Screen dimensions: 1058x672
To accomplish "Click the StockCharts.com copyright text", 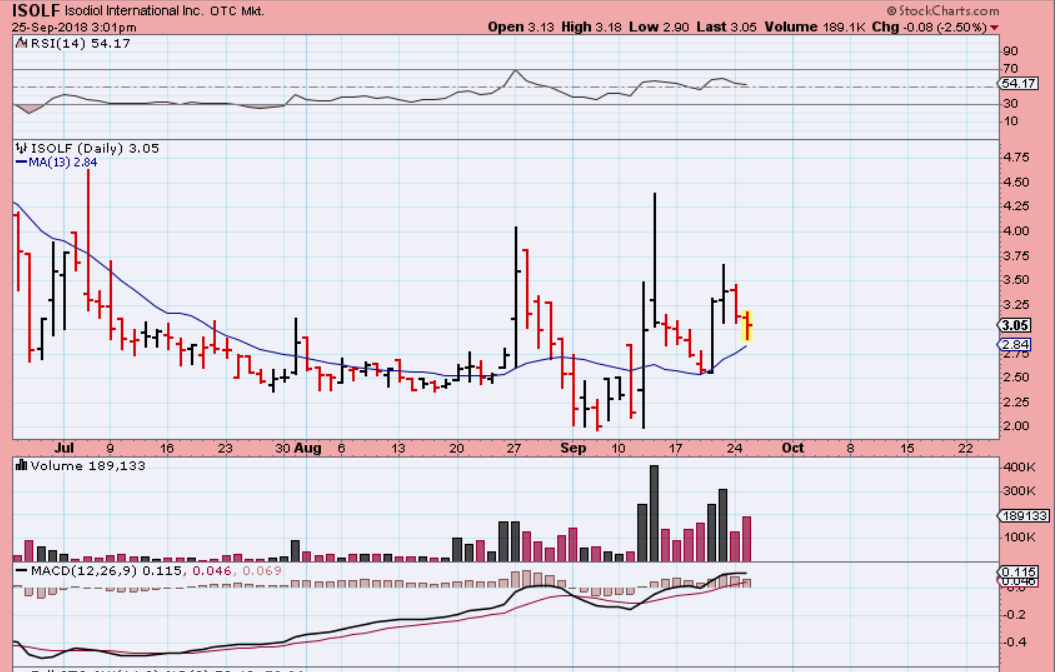I will pos(943,11).
